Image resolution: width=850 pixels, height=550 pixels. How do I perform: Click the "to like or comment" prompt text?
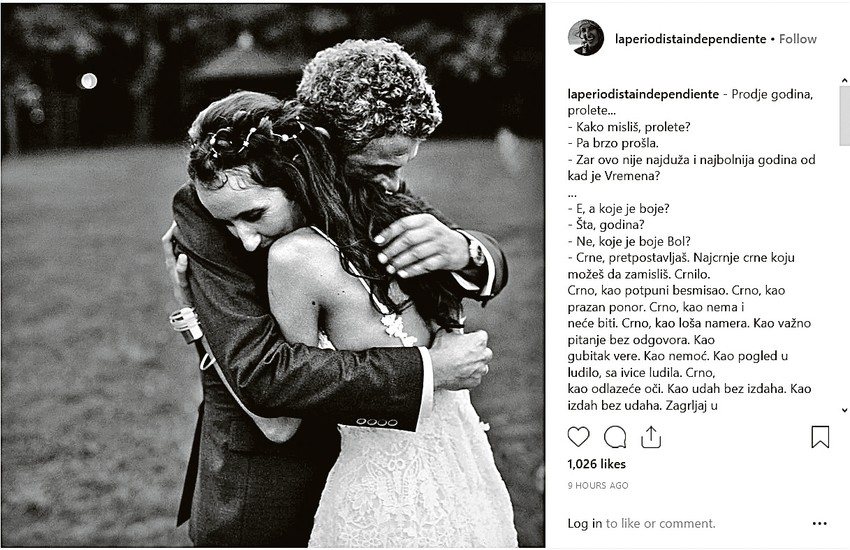pyautogui.click(x=660, y=523)
